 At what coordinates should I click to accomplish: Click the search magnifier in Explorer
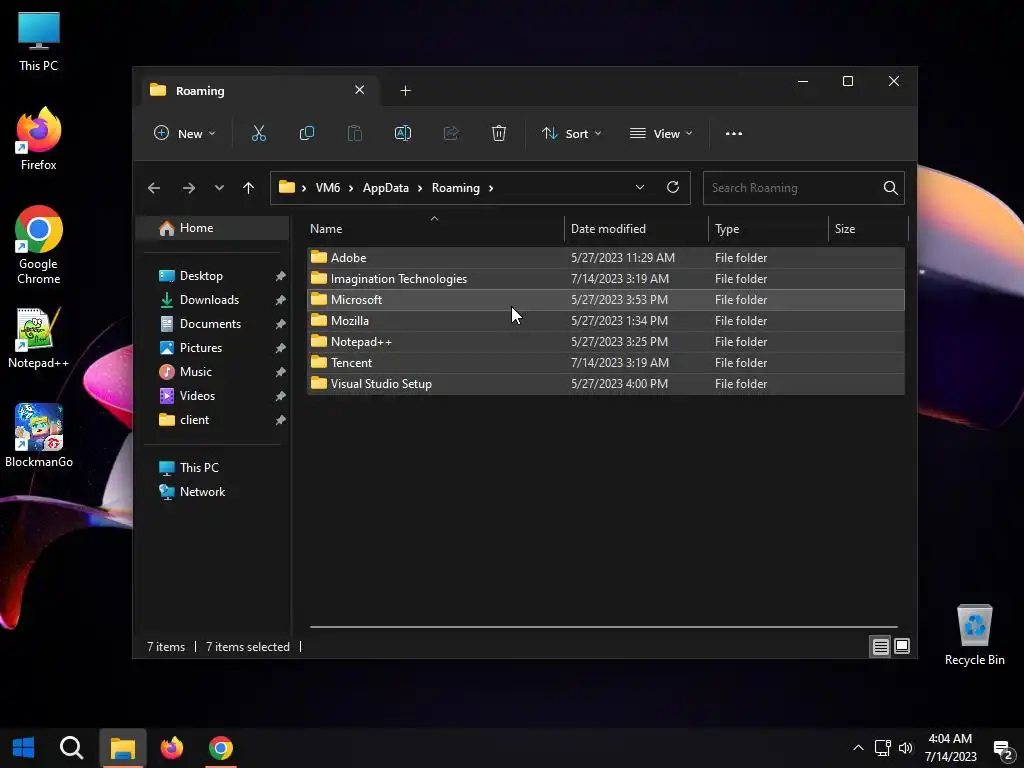890,188
